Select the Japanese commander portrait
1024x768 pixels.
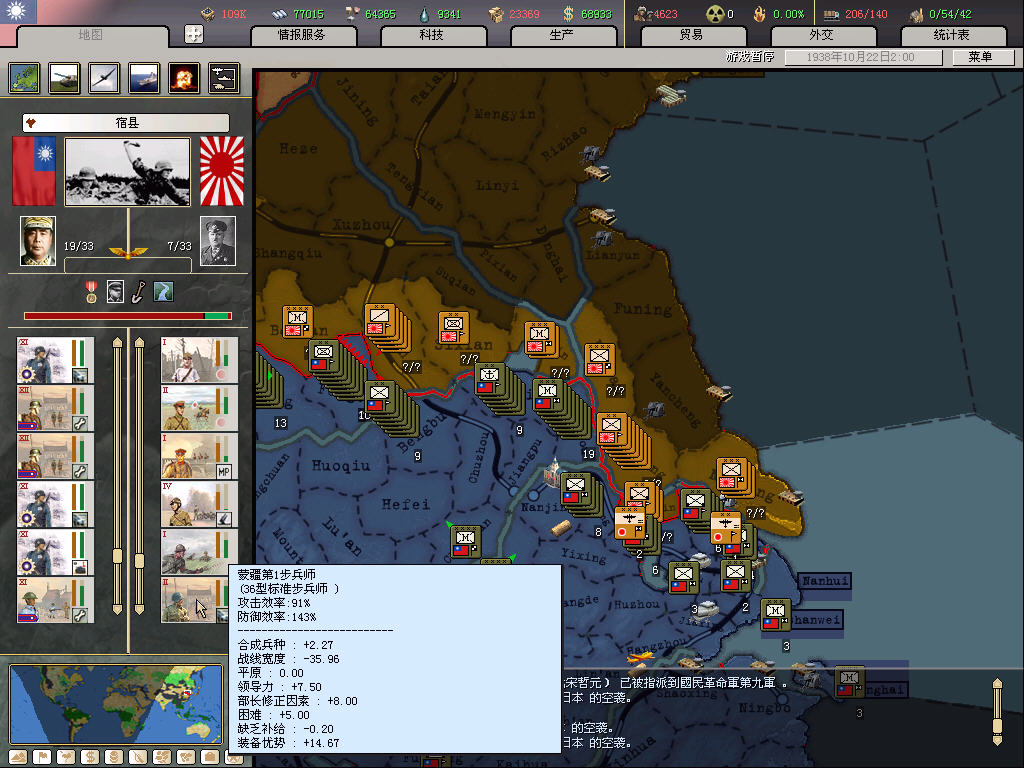[x=217, y=241]
